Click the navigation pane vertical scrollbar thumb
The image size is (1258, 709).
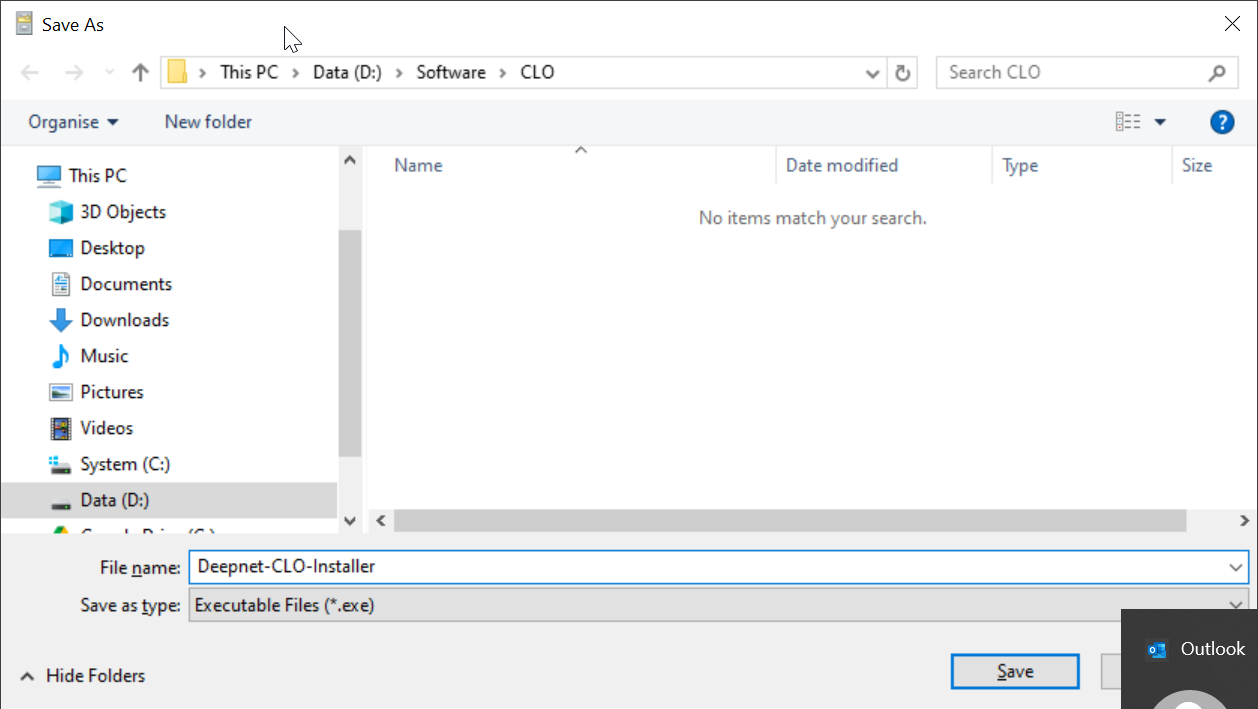349,343
